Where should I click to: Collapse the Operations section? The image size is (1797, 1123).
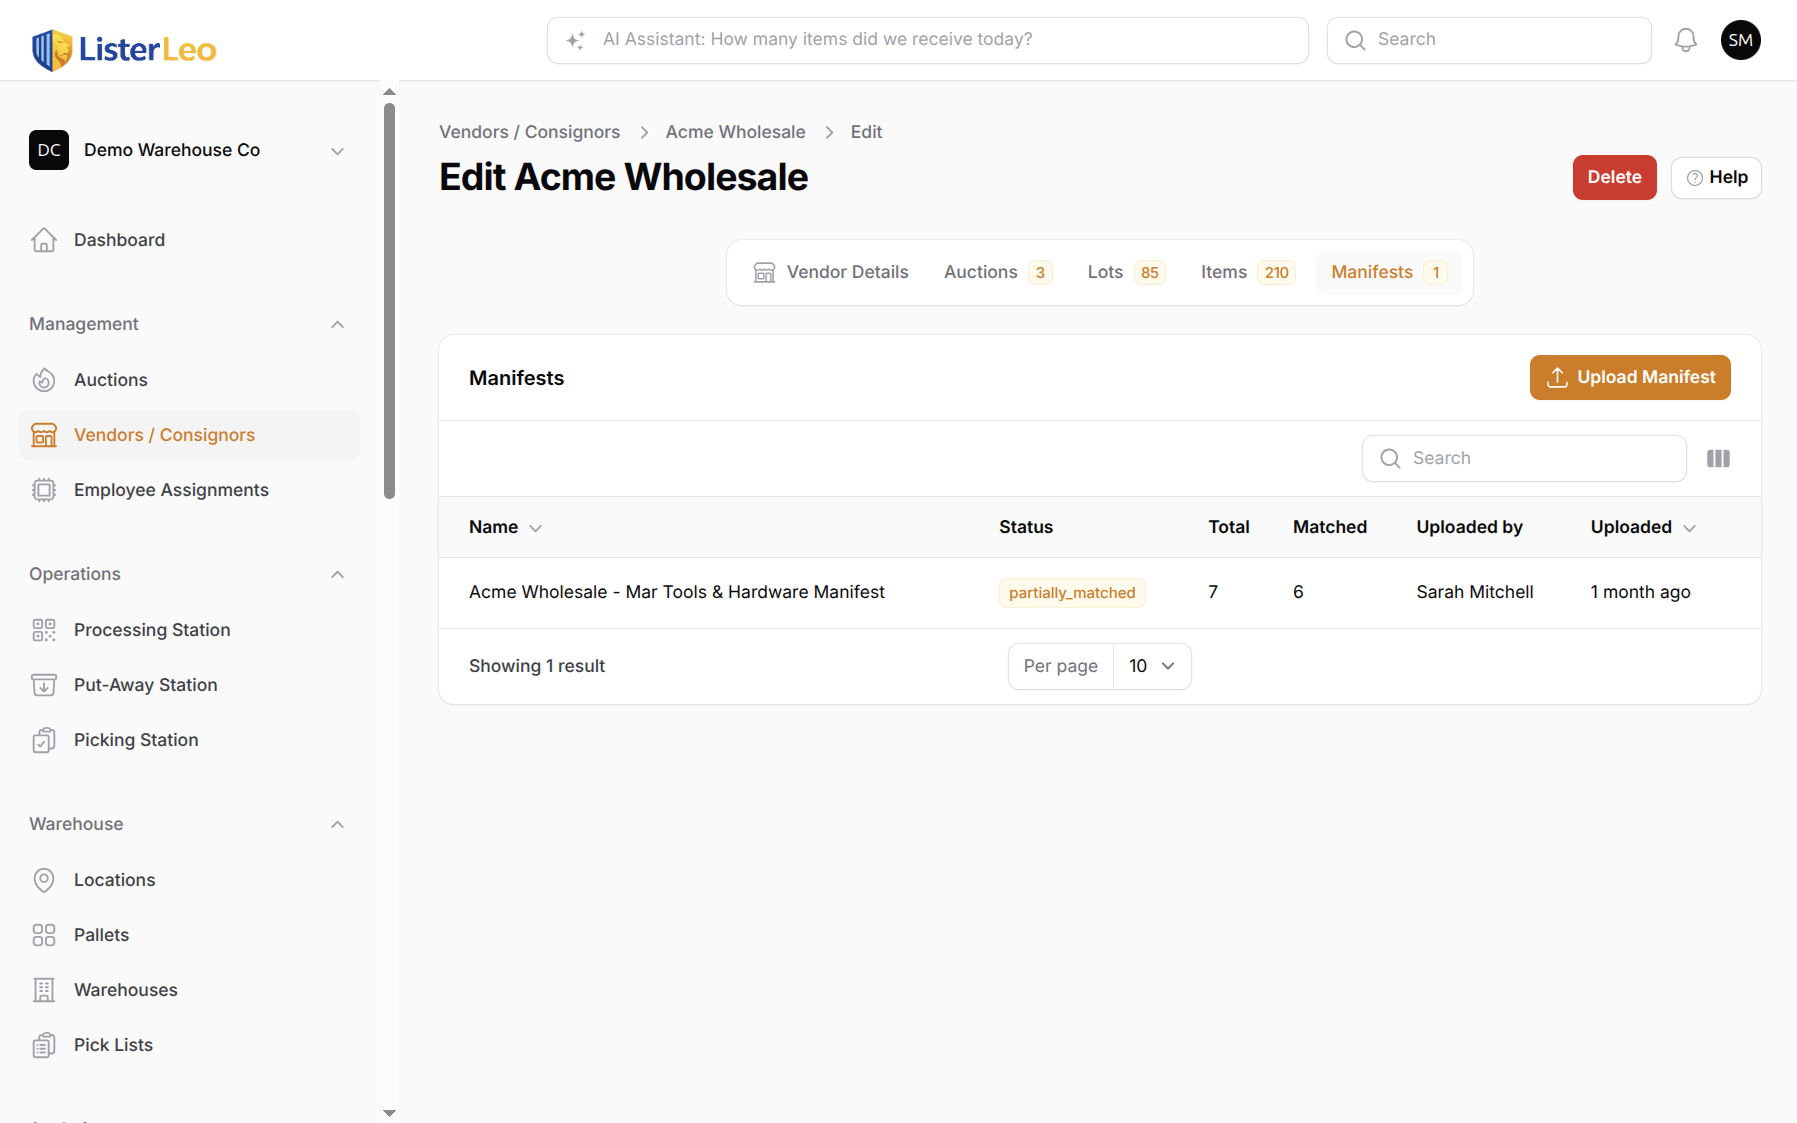338,574
